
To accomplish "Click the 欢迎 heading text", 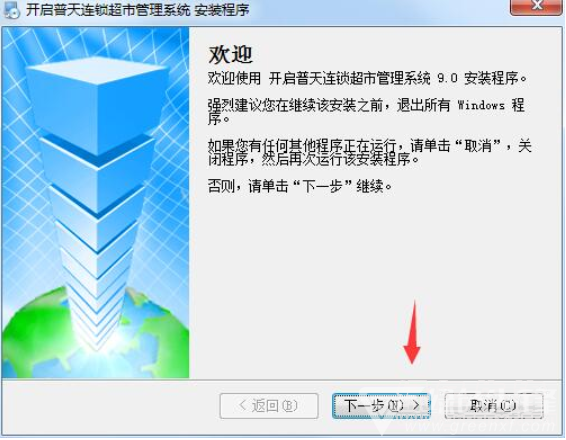I will 230,55.
